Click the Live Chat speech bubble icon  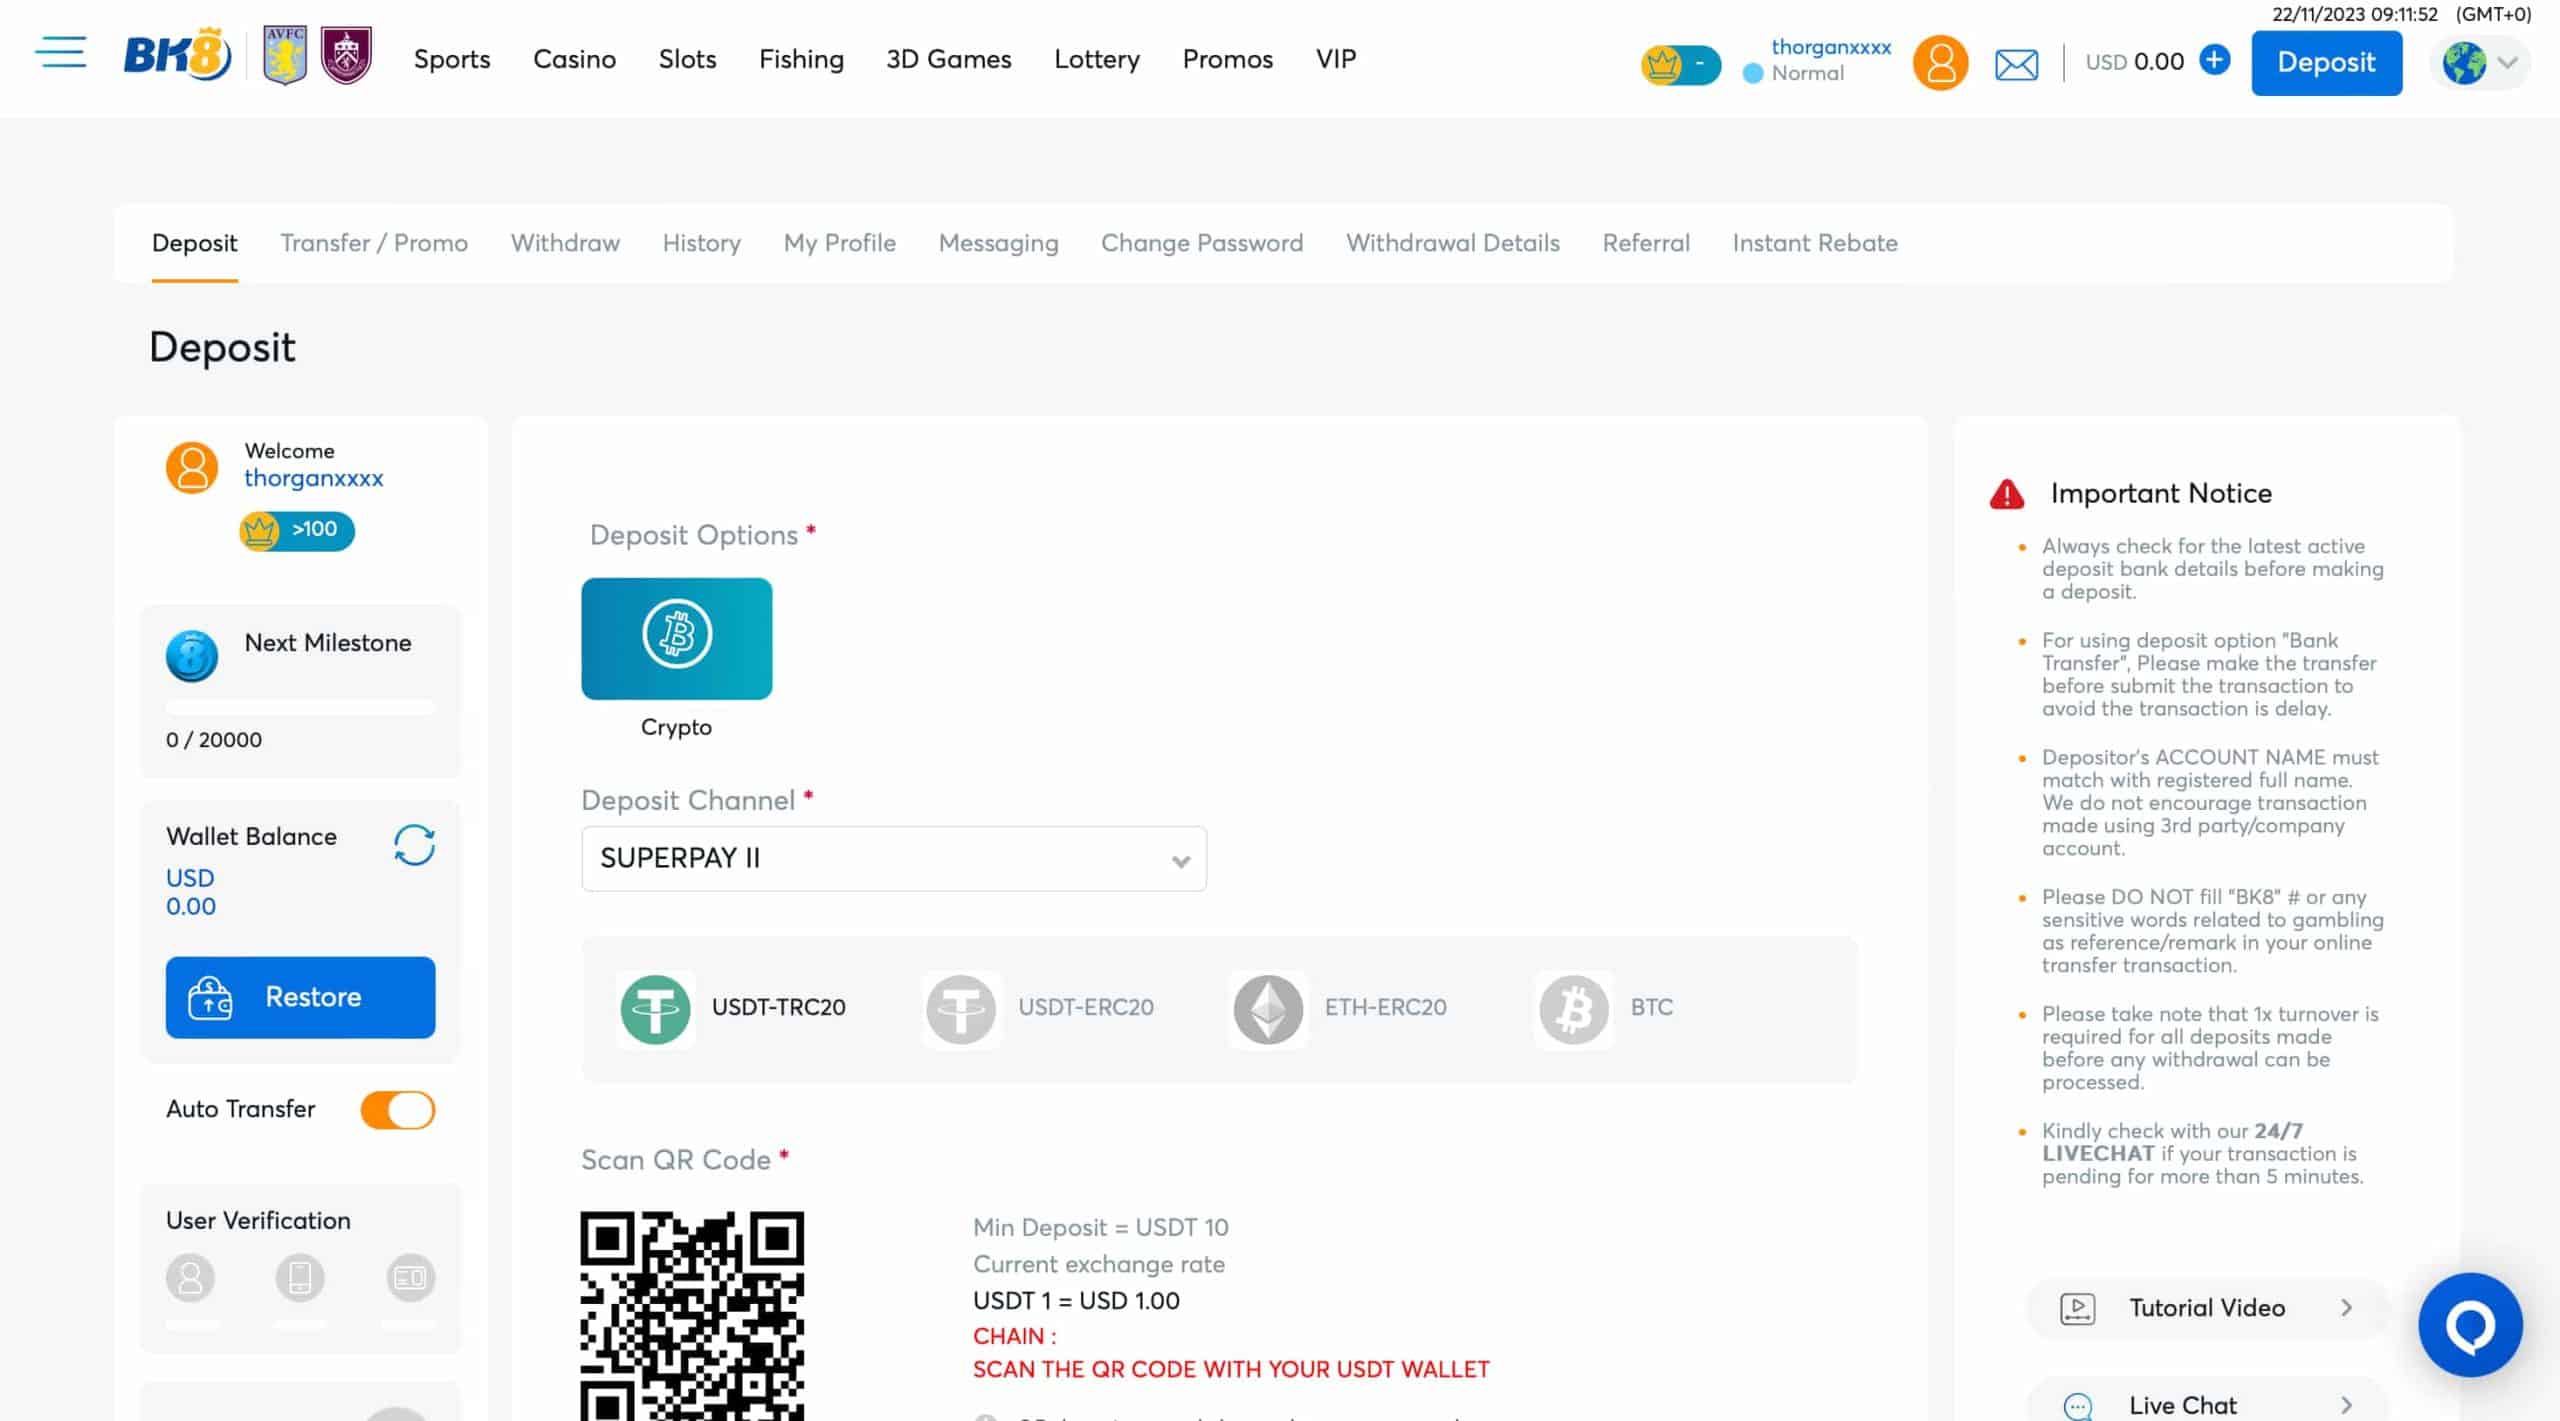2077,1406
